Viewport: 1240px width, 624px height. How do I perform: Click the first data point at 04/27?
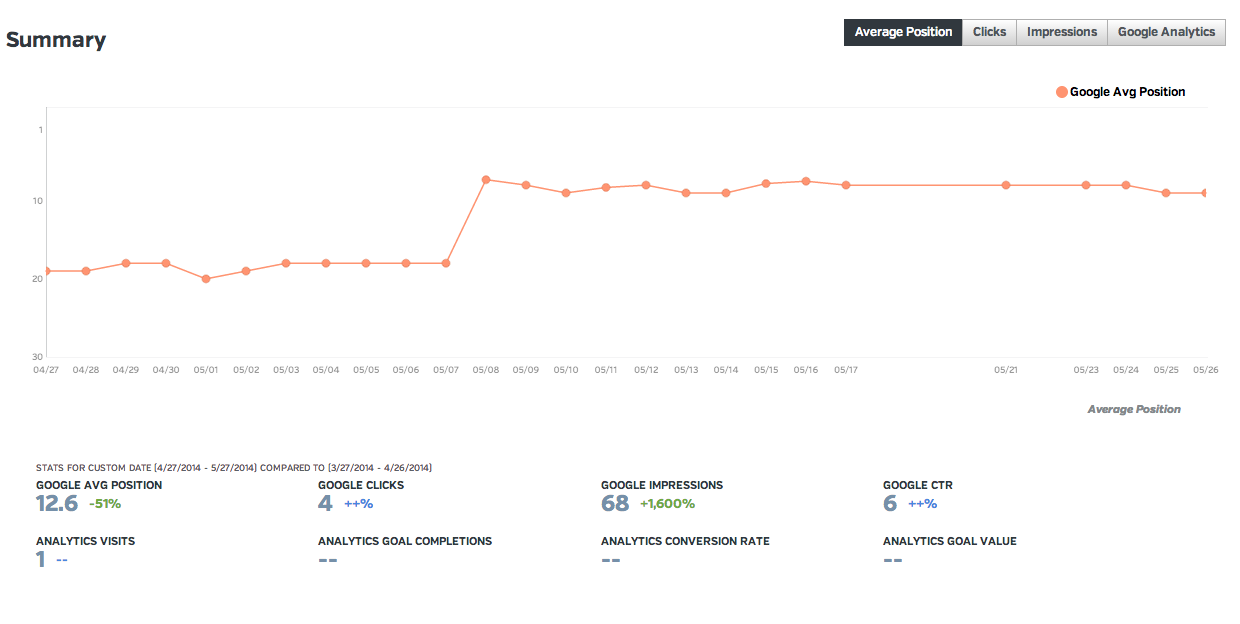point(47,271)
